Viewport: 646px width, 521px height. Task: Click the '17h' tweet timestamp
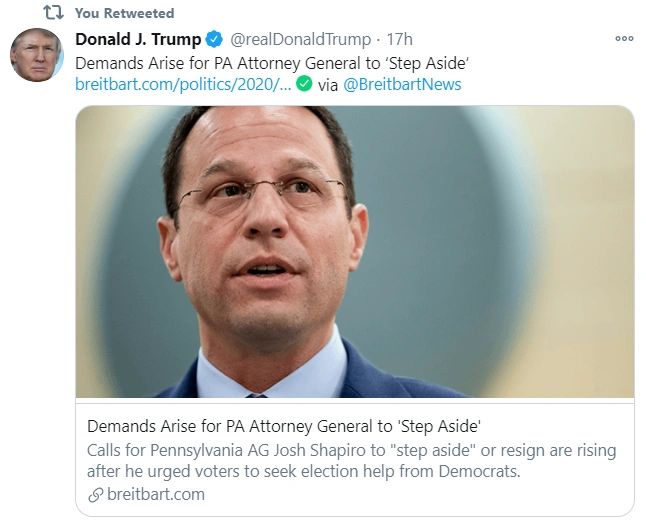399,40
